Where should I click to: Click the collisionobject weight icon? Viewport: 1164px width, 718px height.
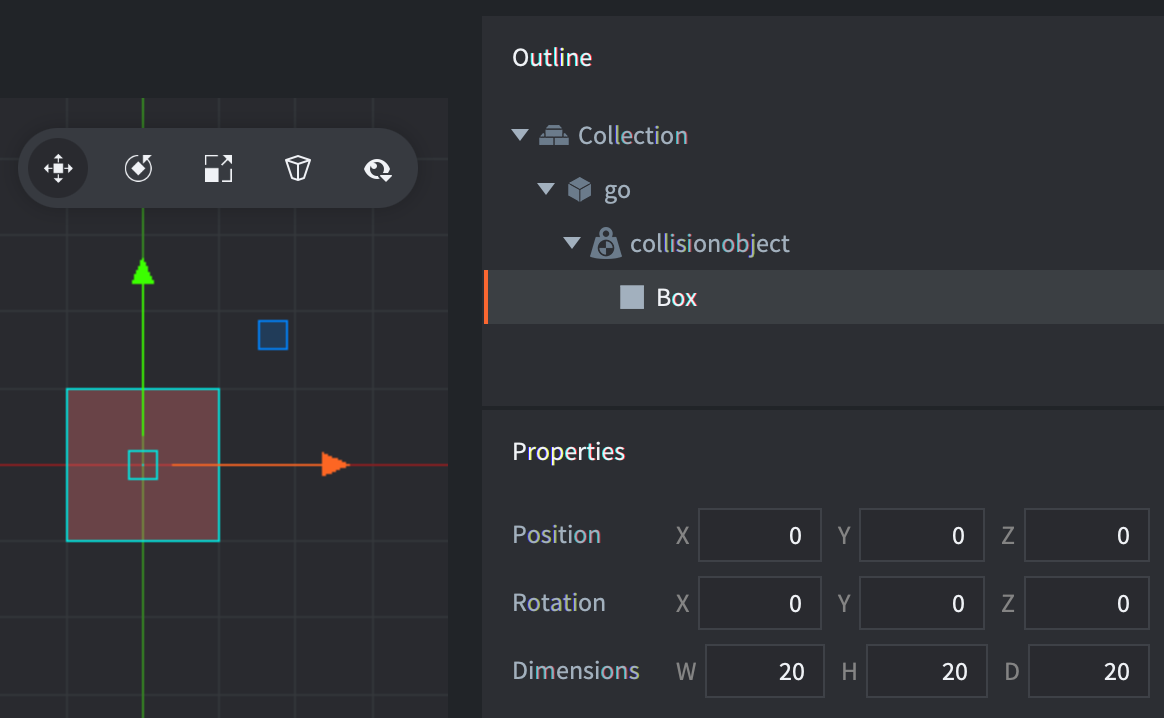click(605, 243)
